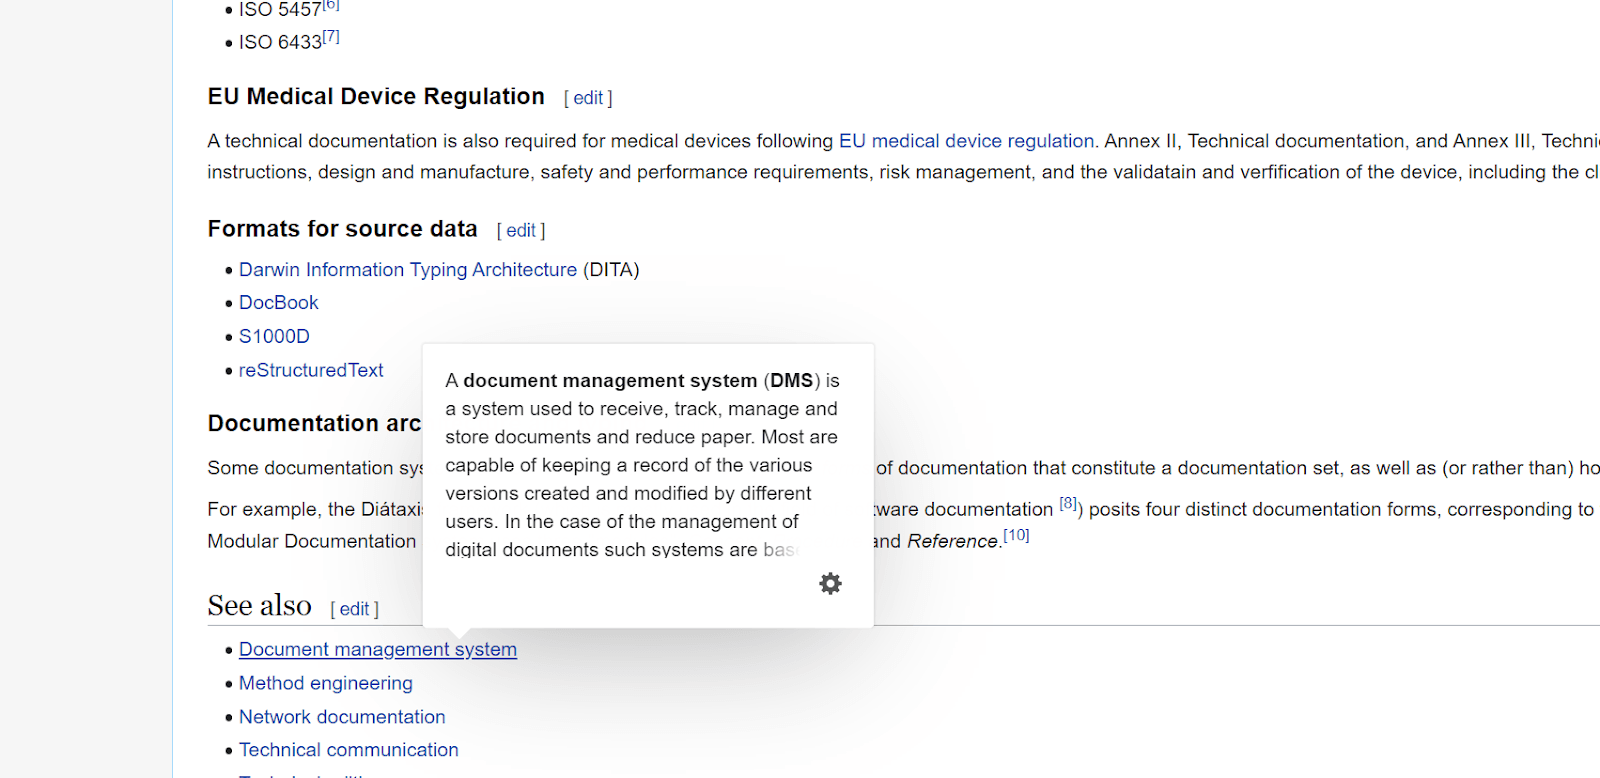The width and height of the screenshot is (1600, 778).
Task: Jump to footnote 10 after Reference
Action: pyautogui.click(x=1016, y=536)
